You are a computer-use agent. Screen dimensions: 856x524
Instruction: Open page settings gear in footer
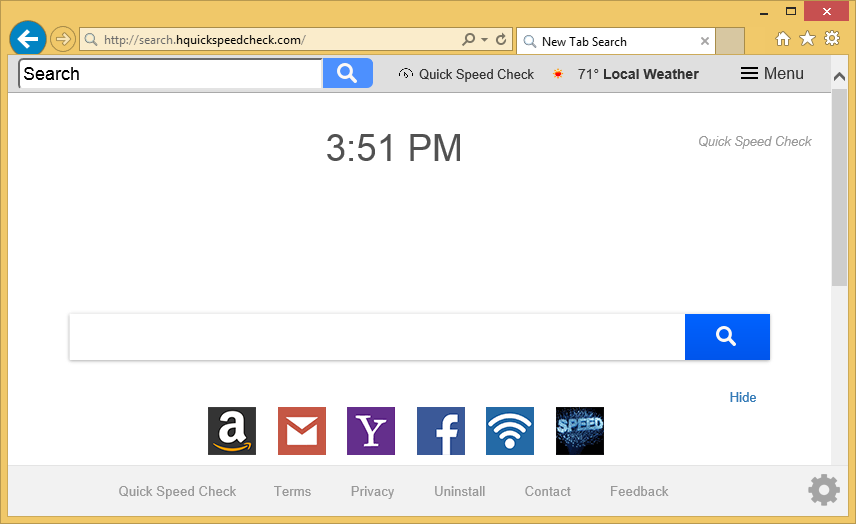[823, 490]
